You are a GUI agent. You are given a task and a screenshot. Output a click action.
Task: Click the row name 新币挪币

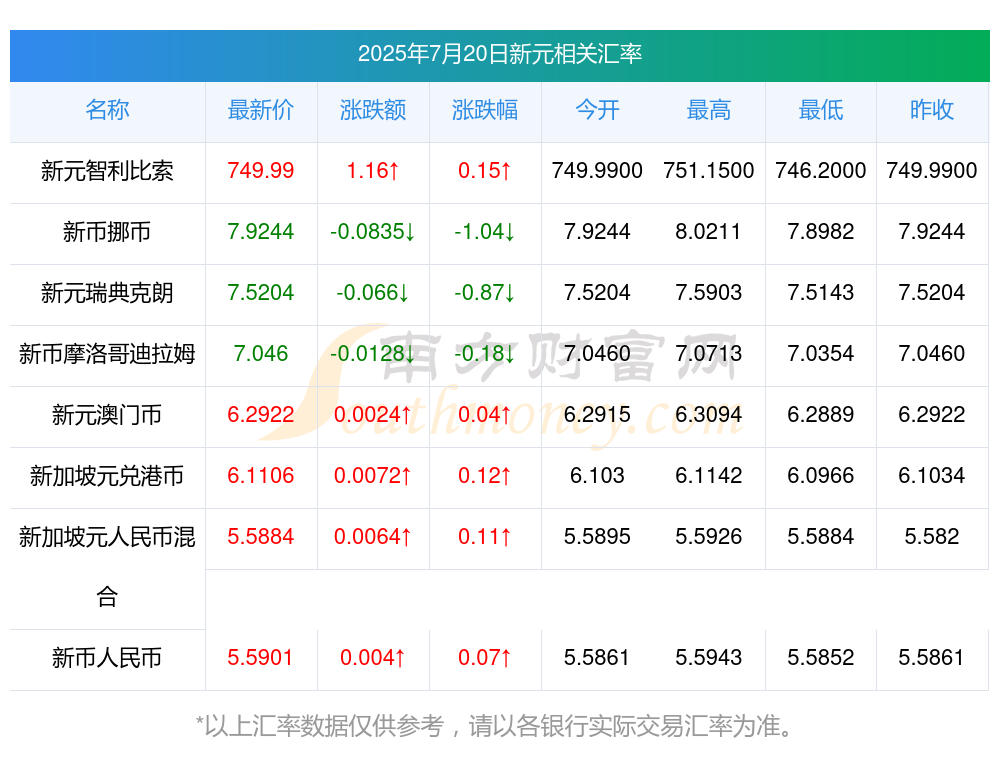(107, 232)
